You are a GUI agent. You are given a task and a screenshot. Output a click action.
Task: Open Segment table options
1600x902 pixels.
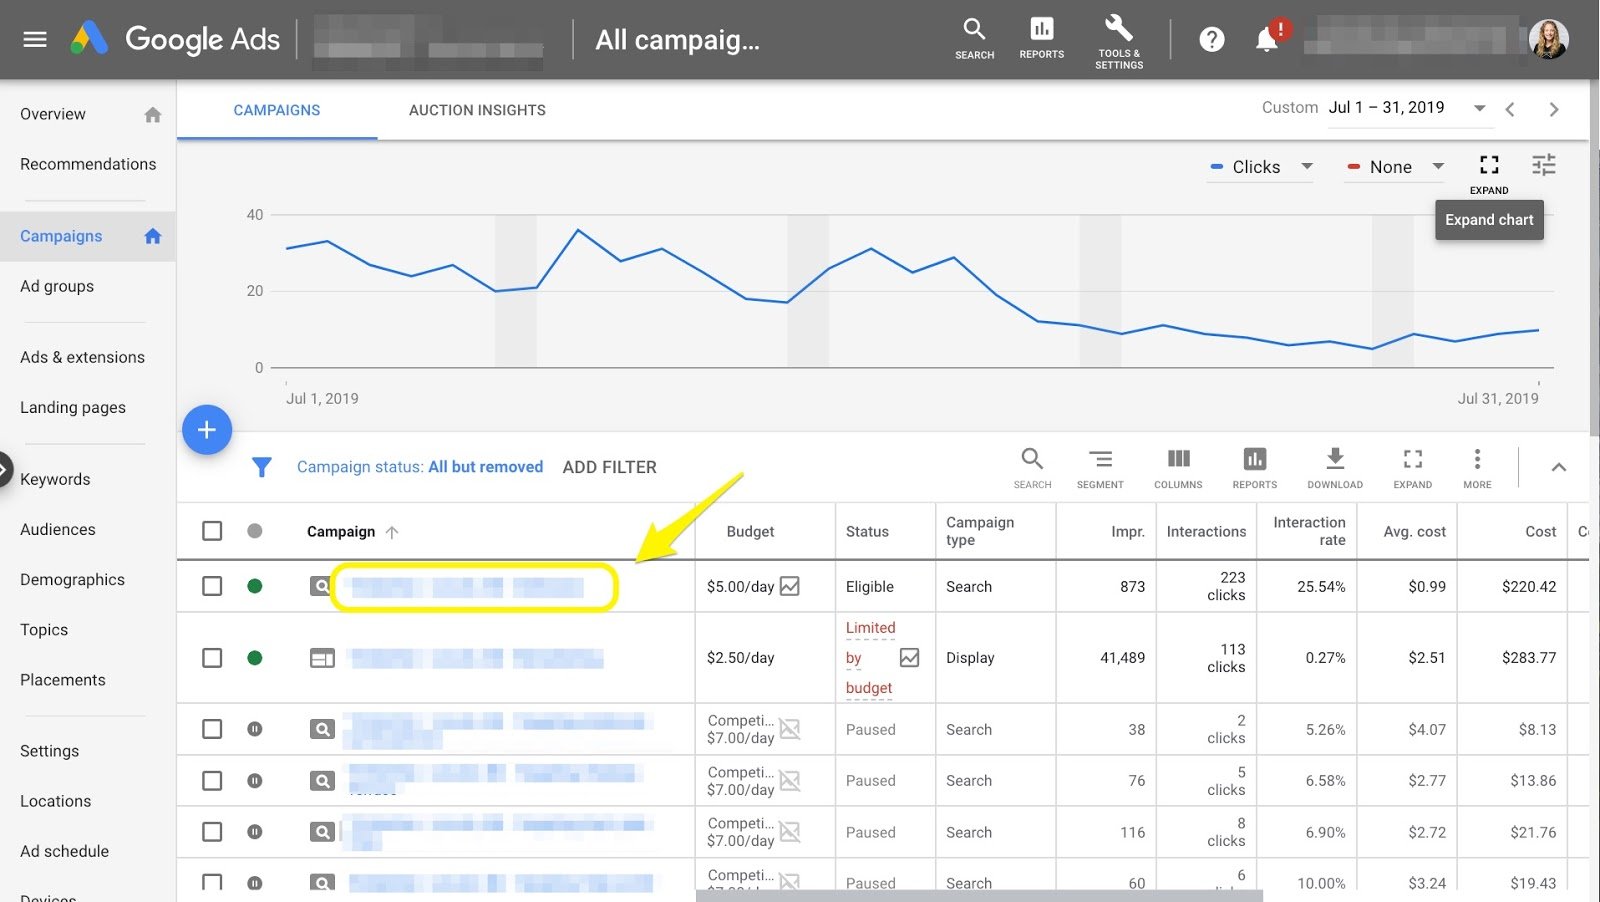tap(1100, 468)
